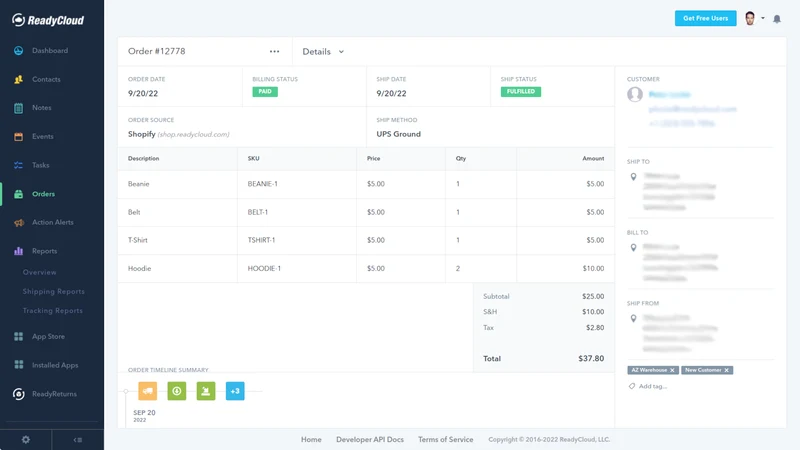Click the Orders basket icon

click(18, 194)
